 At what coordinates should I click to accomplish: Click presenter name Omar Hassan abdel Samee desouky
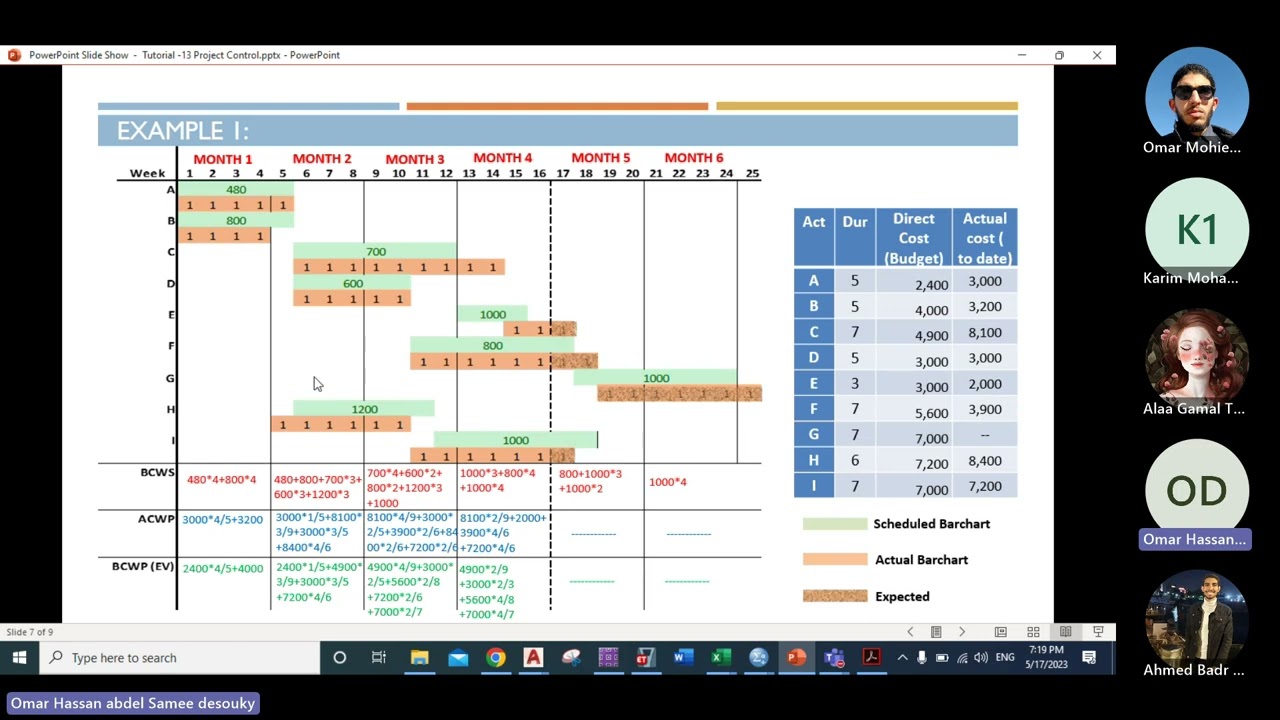pos(132,703)
